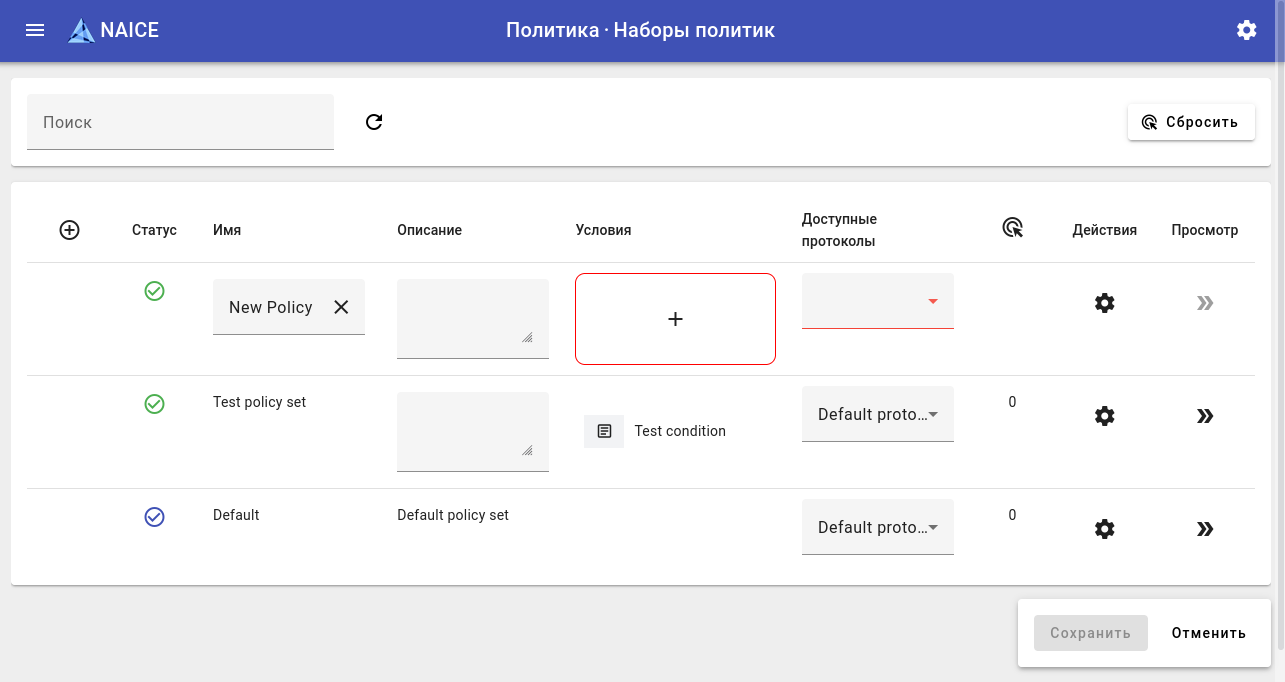The image size is (1285, 682).
Task: Click the Имя column header
Action: [227, 230]
